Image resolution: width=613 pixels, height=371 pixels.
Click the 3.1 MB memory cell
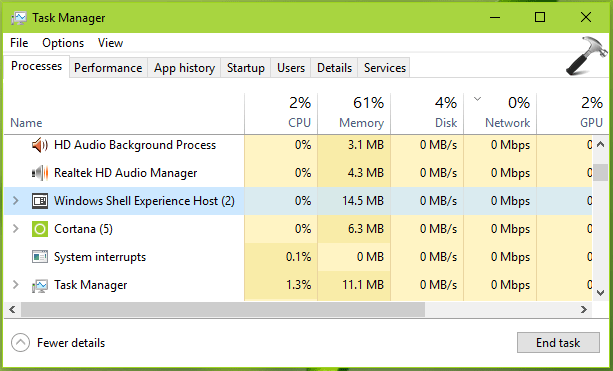tap(354, 145)
